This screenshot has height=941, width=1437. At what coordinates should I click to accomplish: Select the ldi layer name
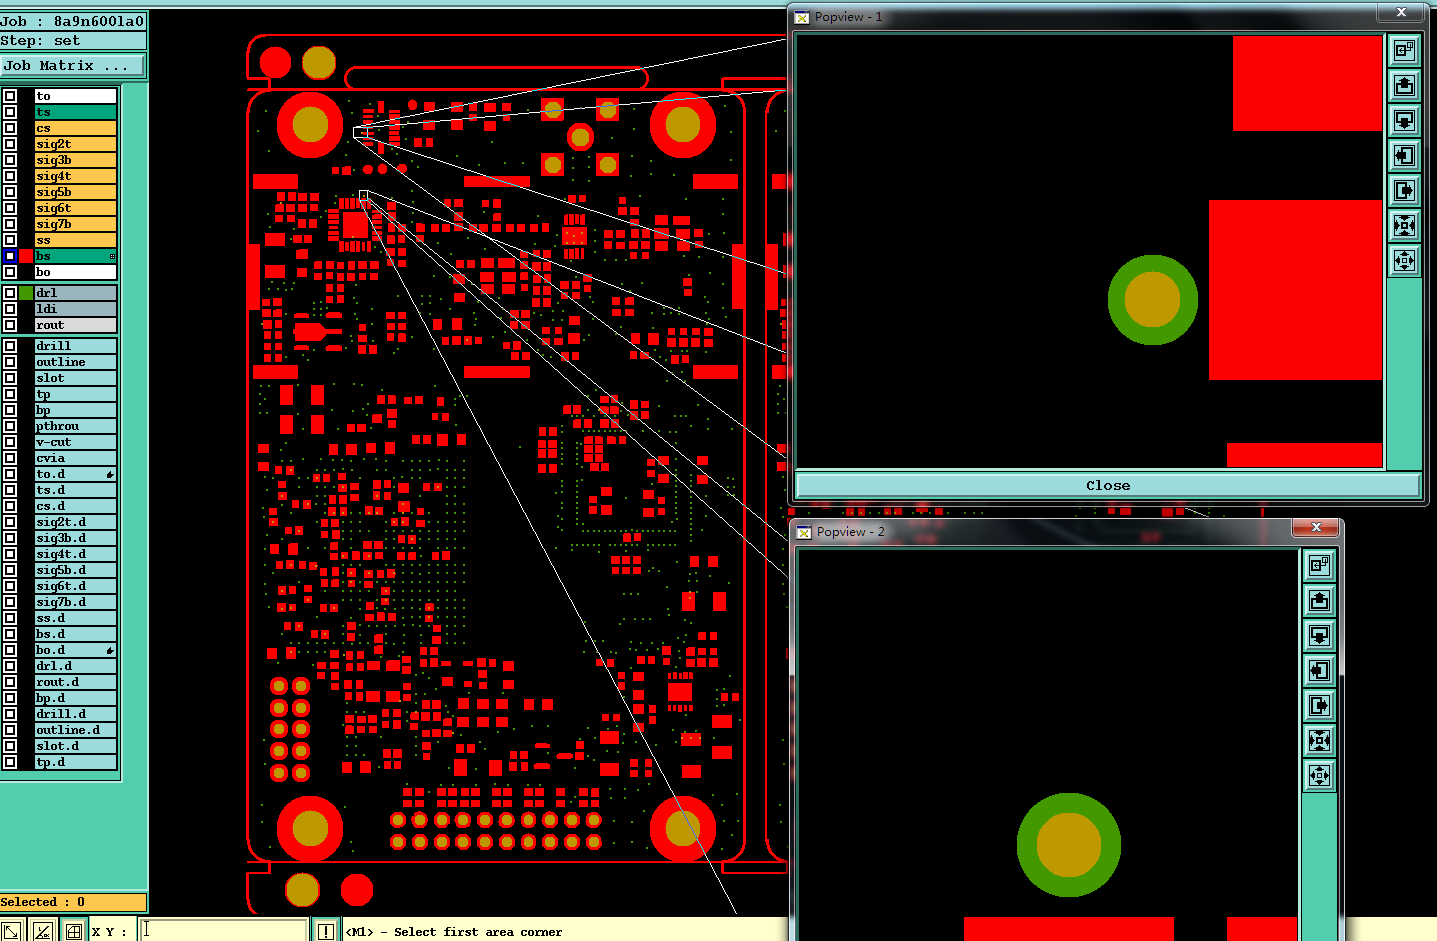pos(76,309)
